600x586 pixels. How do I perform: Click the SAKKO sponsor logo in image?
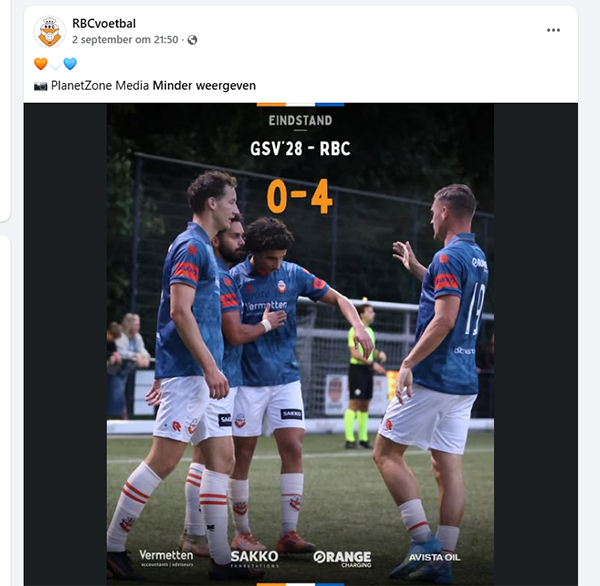[x=254, y=558]
